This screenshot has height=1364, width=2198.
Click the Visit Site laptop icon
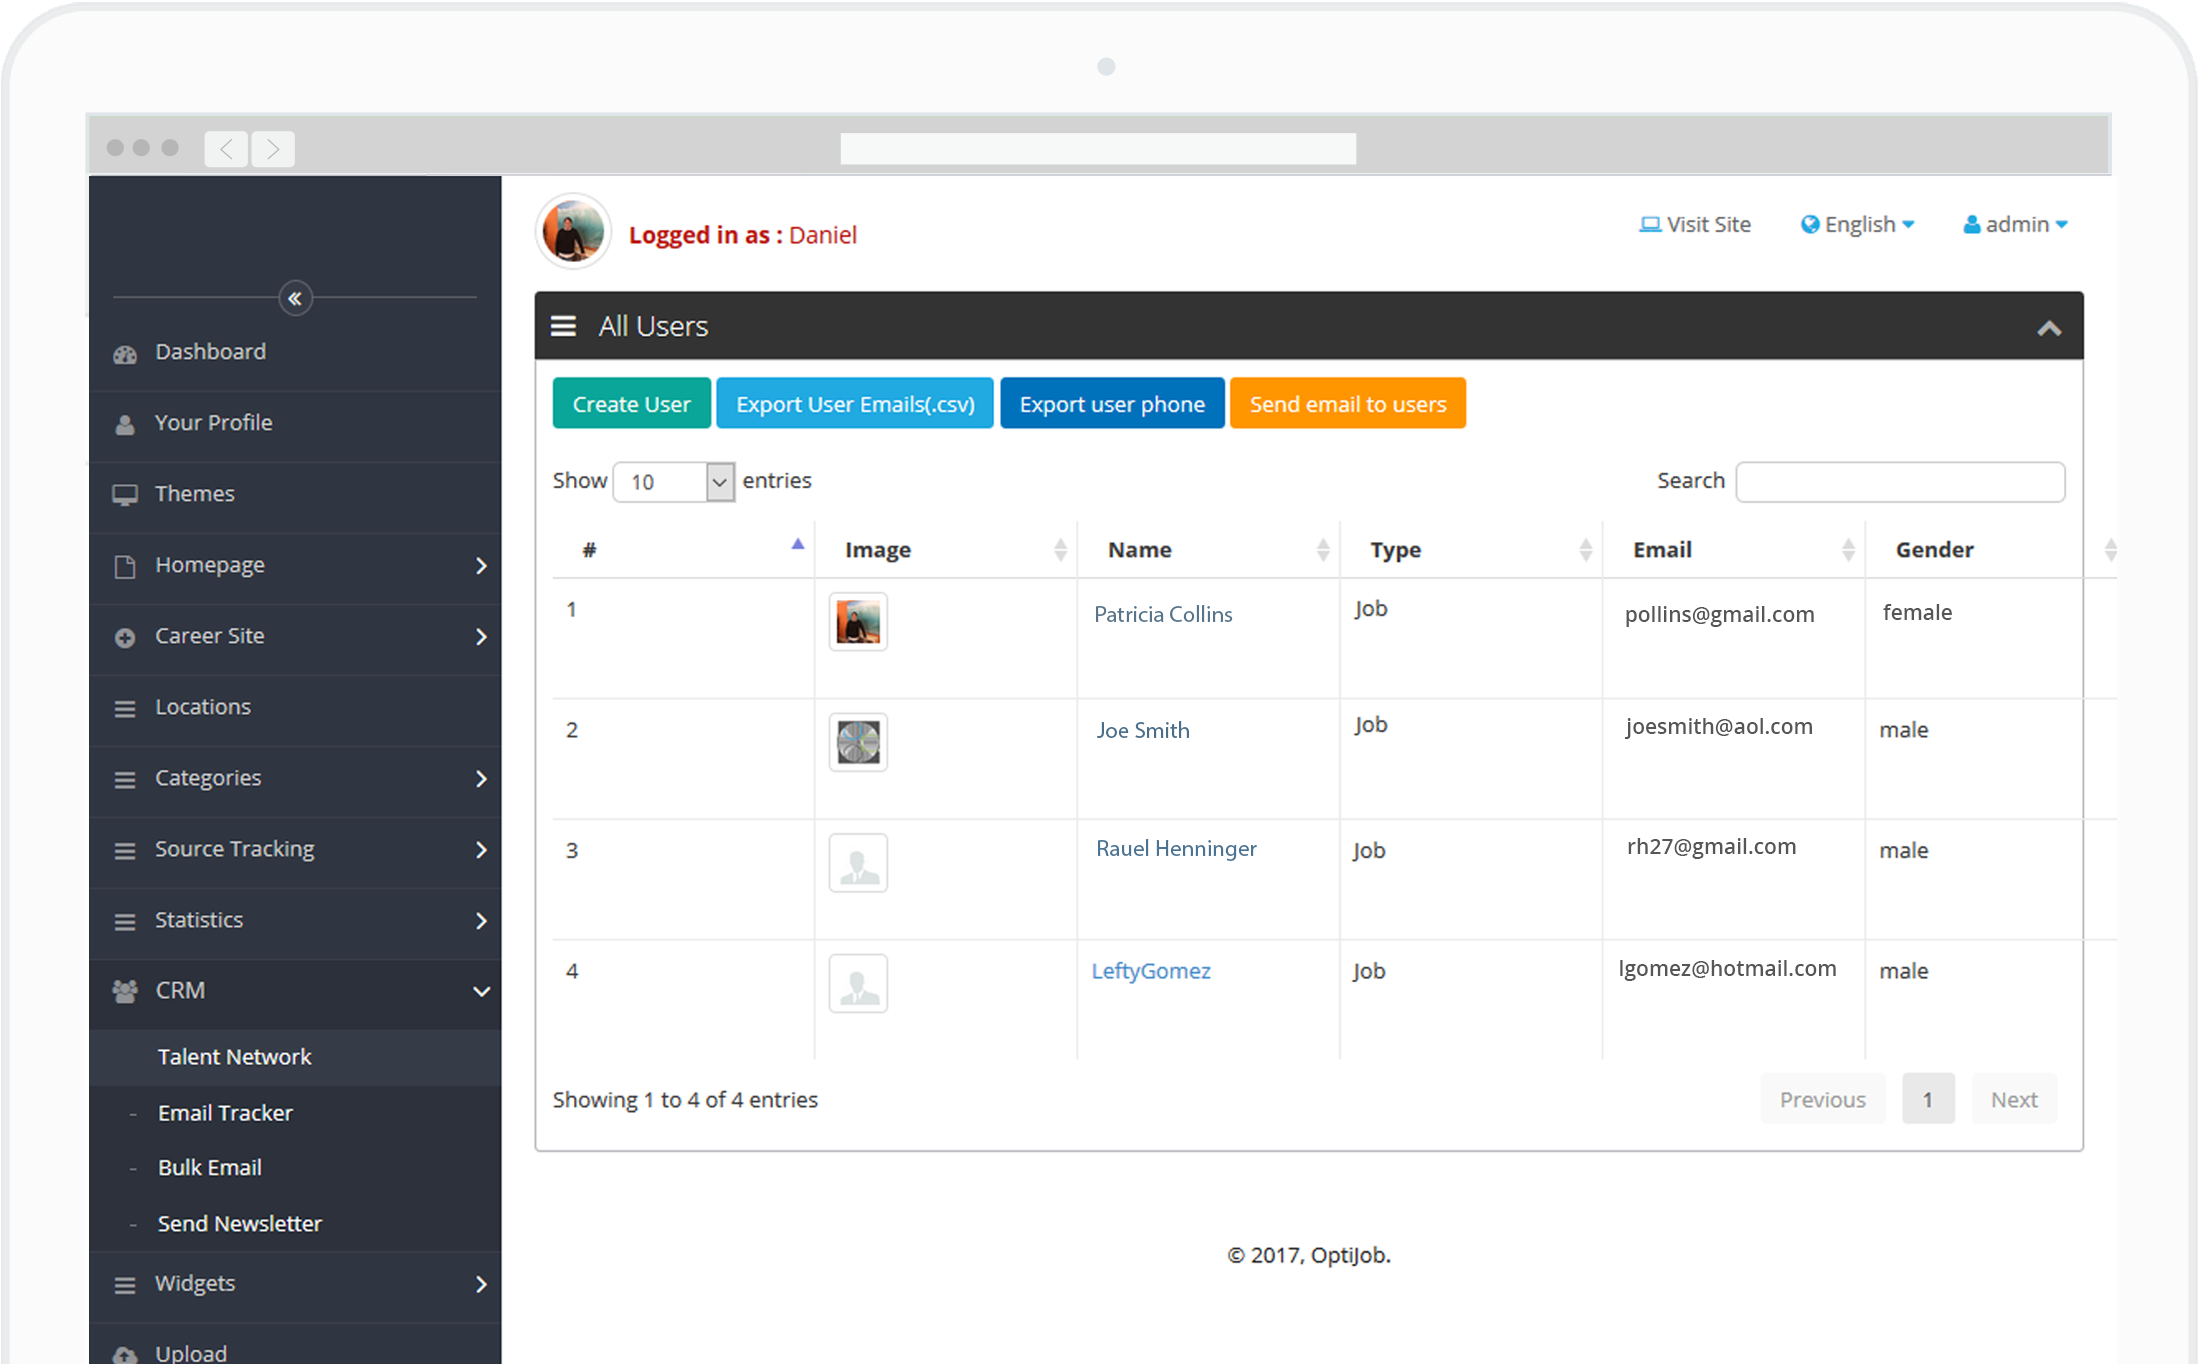click(x=1650, y=225)
